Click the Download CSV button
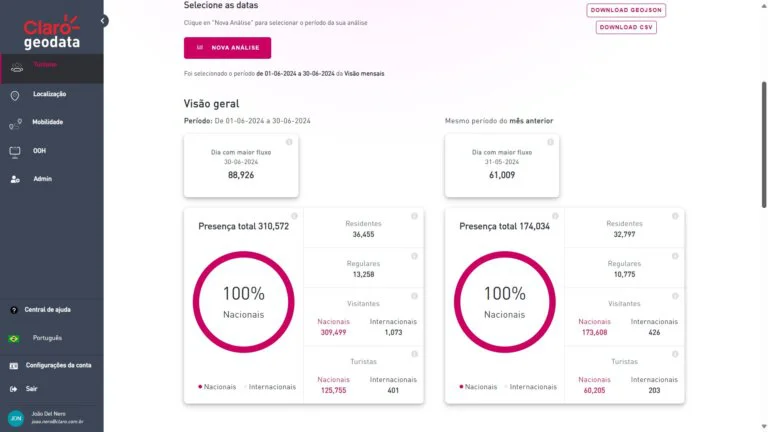Screen dimensions: 768x432 coord(626,27)
